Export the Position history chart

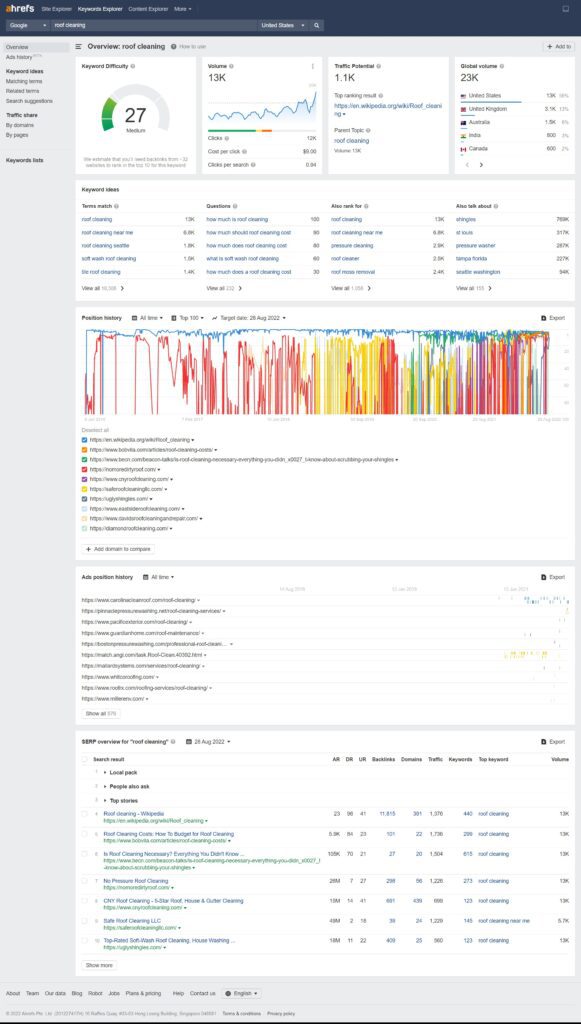pyautogui.click(x=553, y=318)
